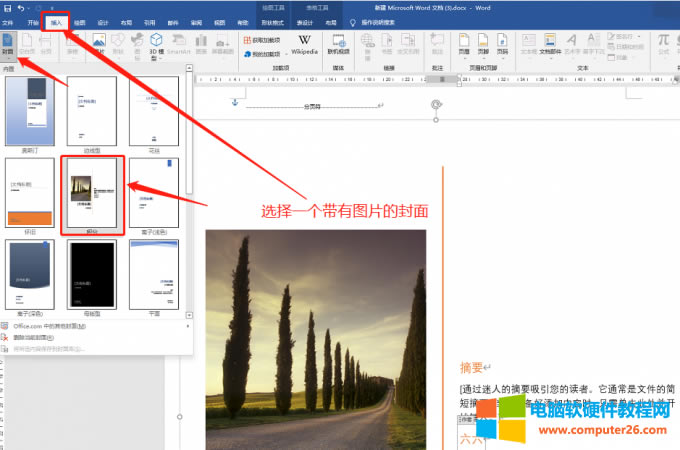Click the 3D 模型 icon in ribbon
The width and height of the screenshot is (680, 450).
tap(155, 44)
